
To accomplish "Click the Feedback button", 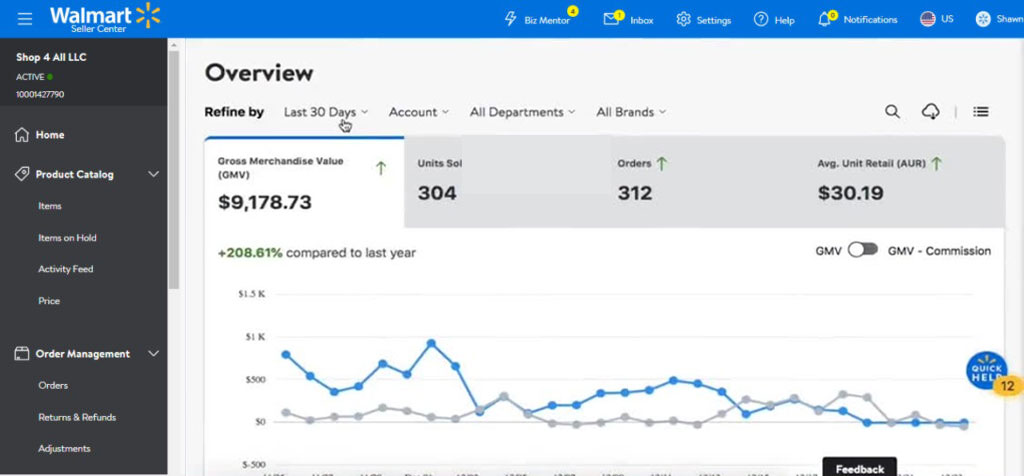I will (859, 468).
